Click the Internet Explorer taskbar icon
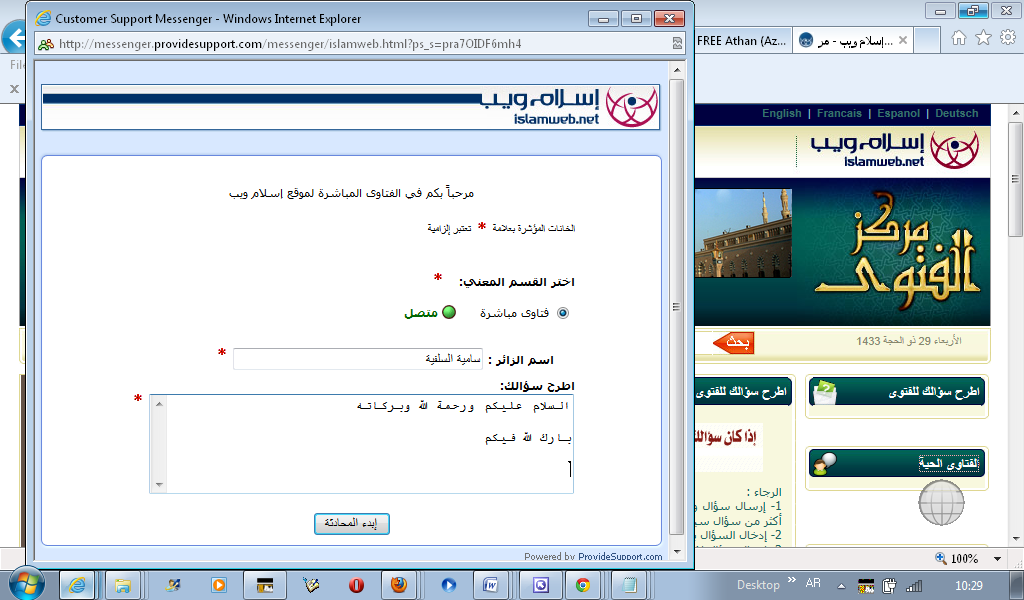Image resolution: width=1024 pixels, height=600 pixels. (77, 585)
